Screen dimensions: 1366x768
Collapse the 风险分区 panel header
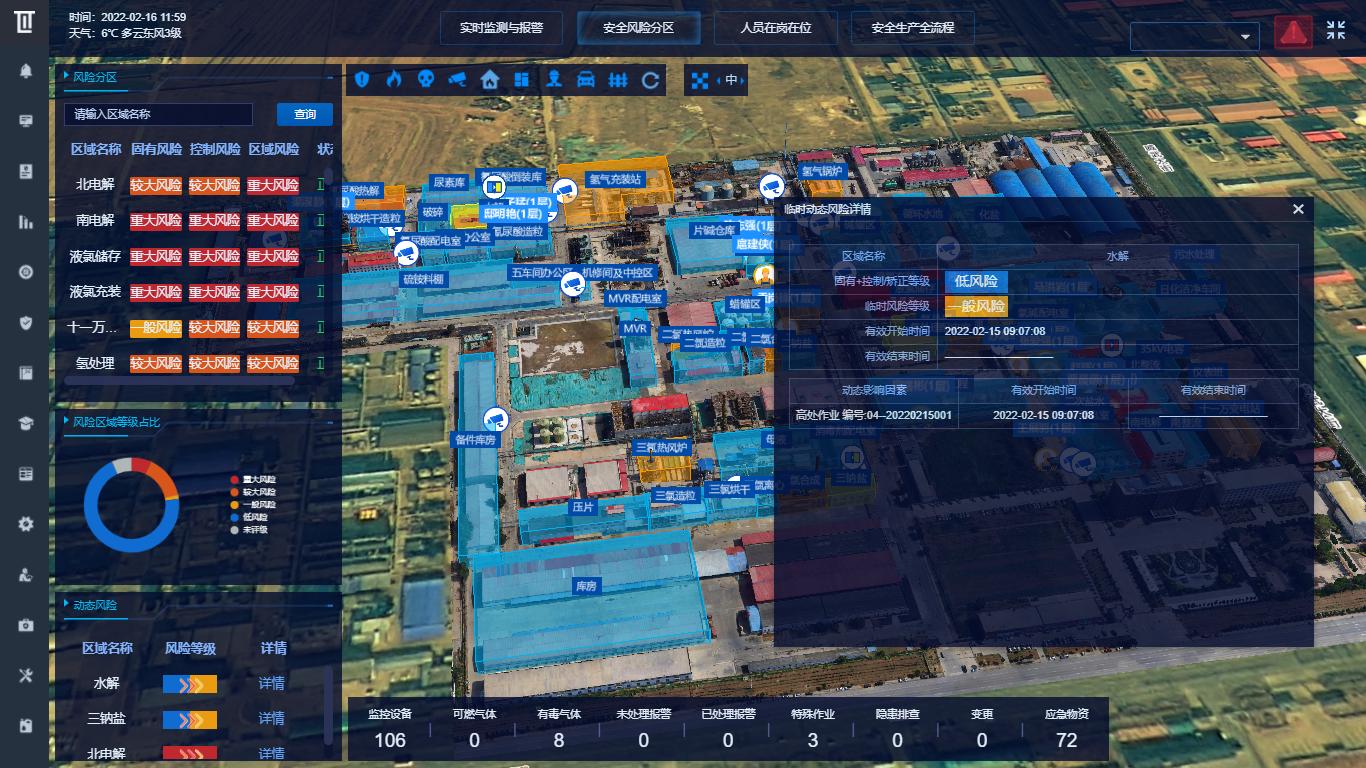point(331,76)
